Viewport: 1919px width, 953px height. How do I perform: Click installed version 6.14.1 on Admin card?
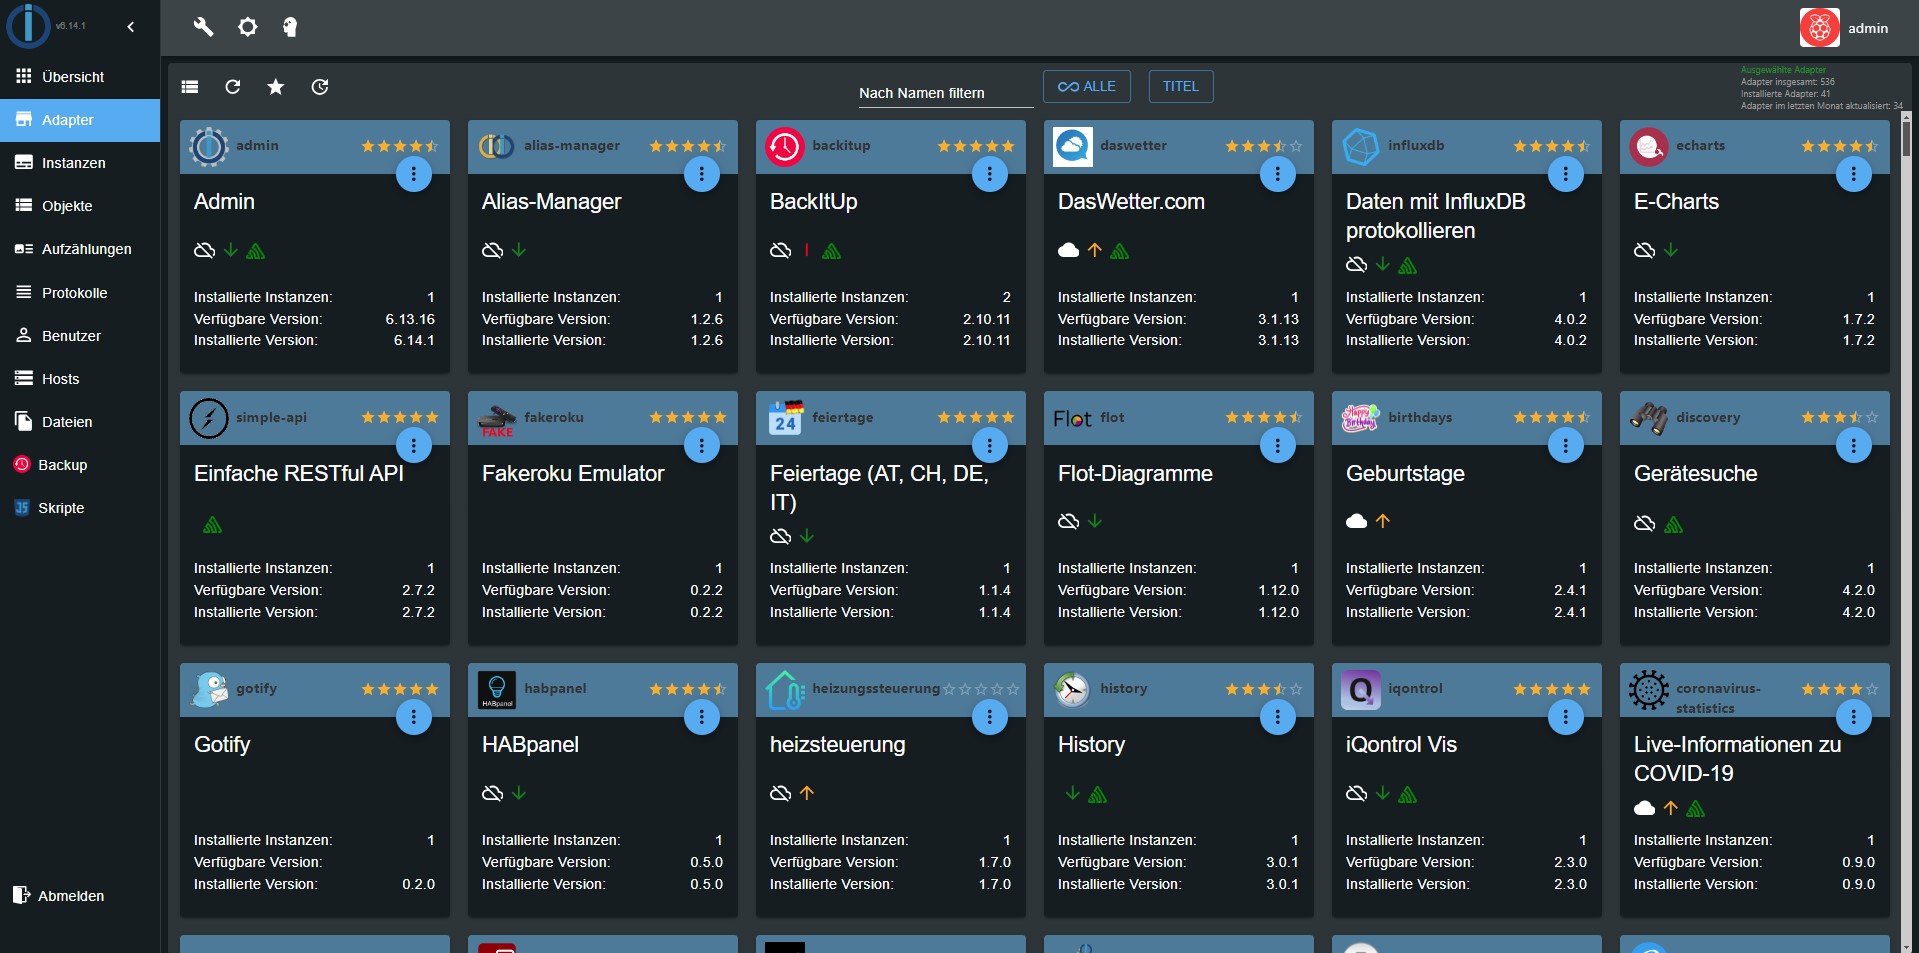[x=414, y=341]
